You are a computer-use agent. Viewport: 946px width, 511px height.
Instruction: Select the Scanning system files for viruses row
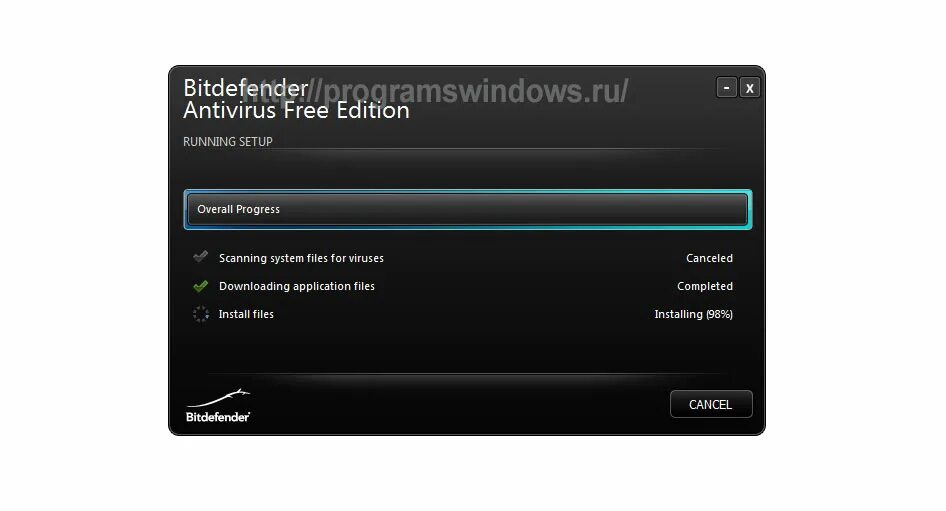coord(463,258)
